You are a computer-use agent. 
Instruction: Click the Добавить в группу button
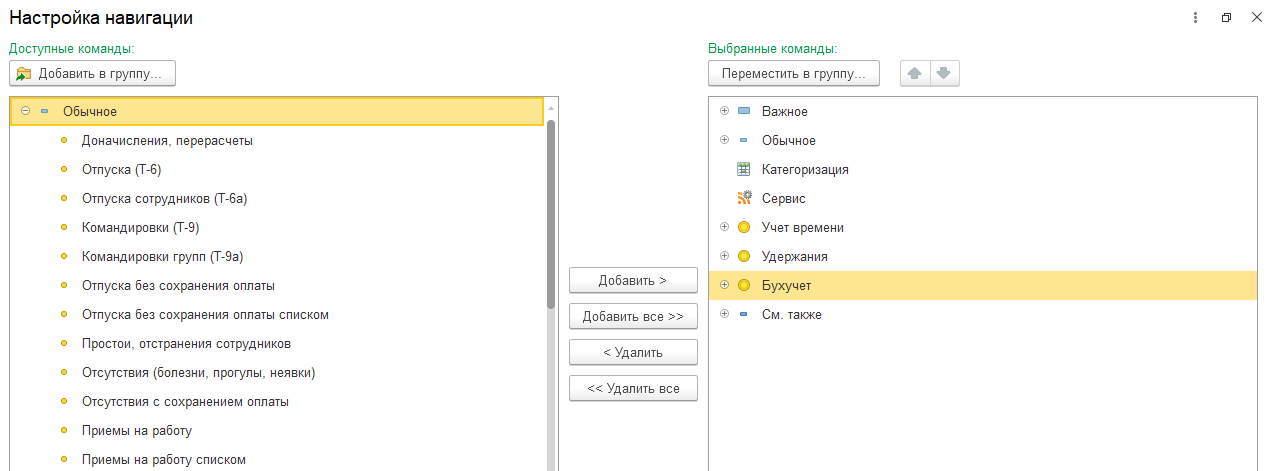(92, 73)
